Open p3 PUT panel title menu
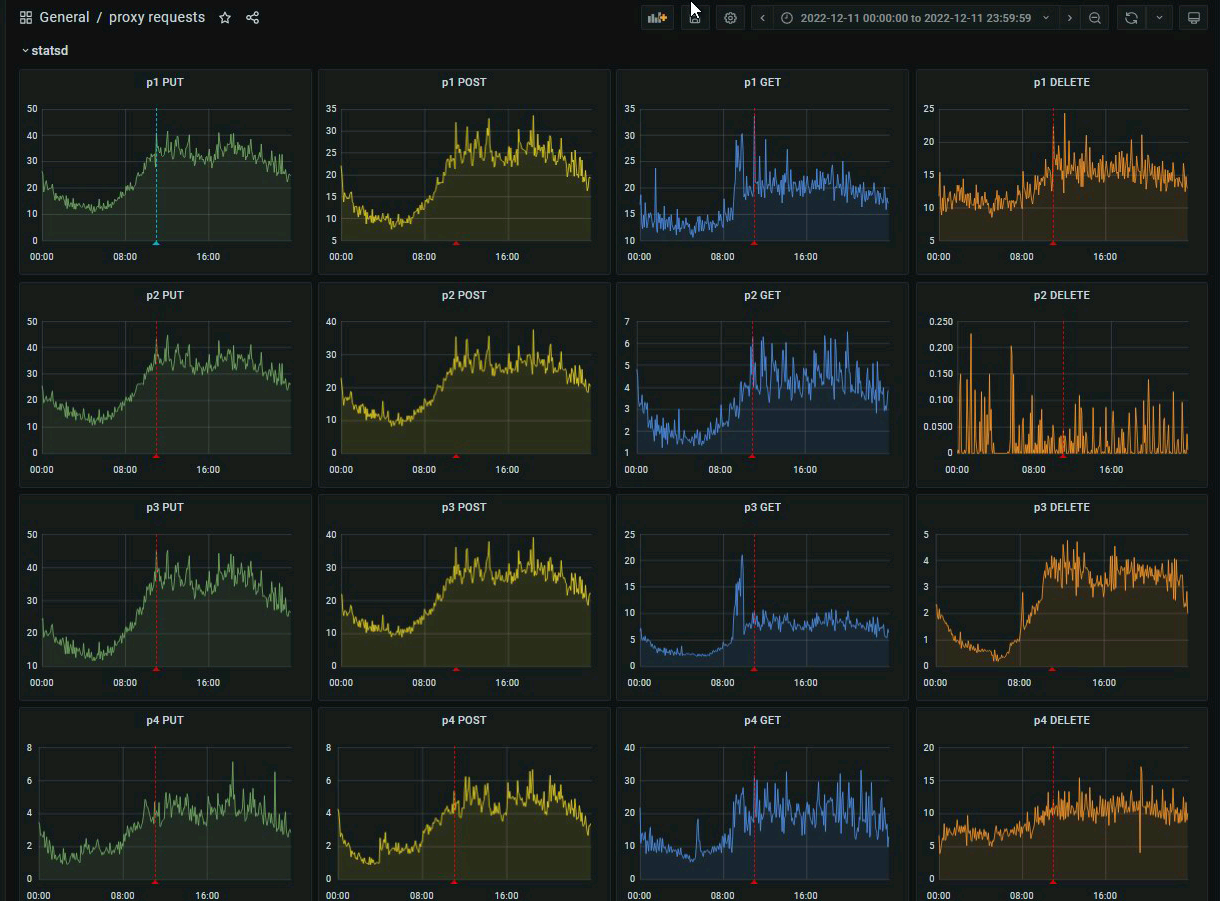 coord(165,507)
